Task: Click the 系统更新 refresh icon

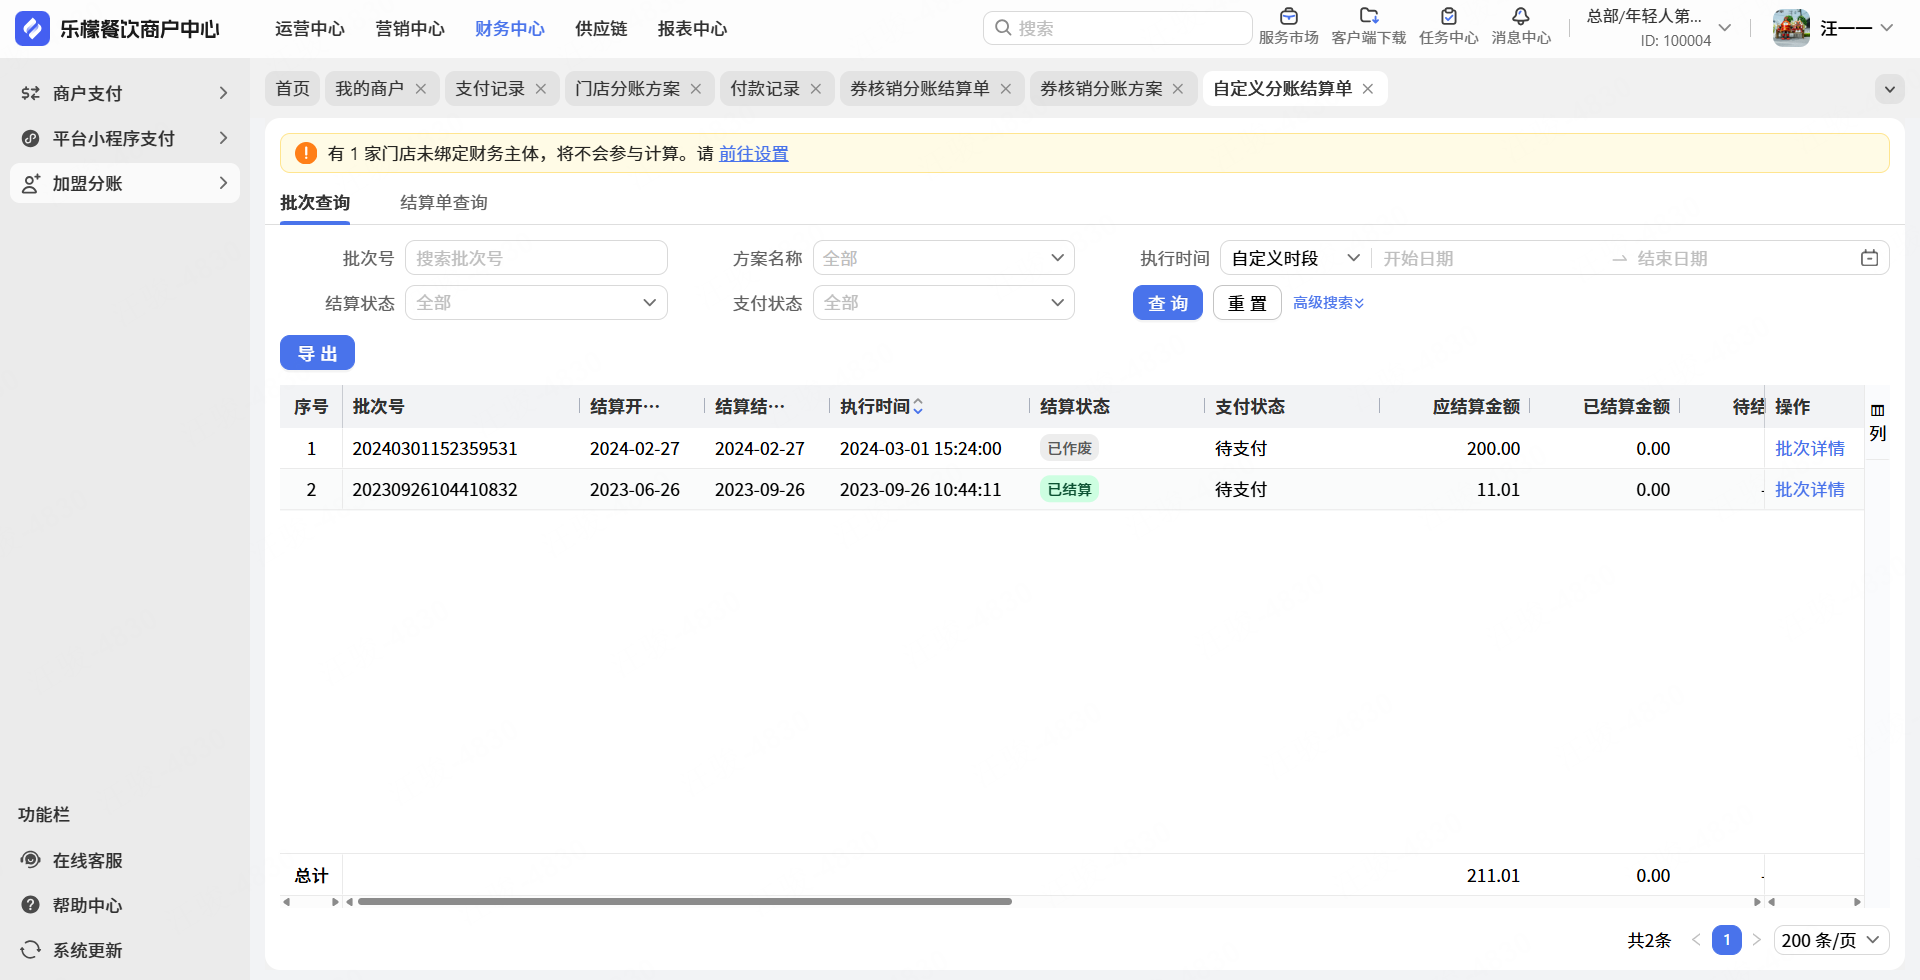Action: (x=31, y=950)
